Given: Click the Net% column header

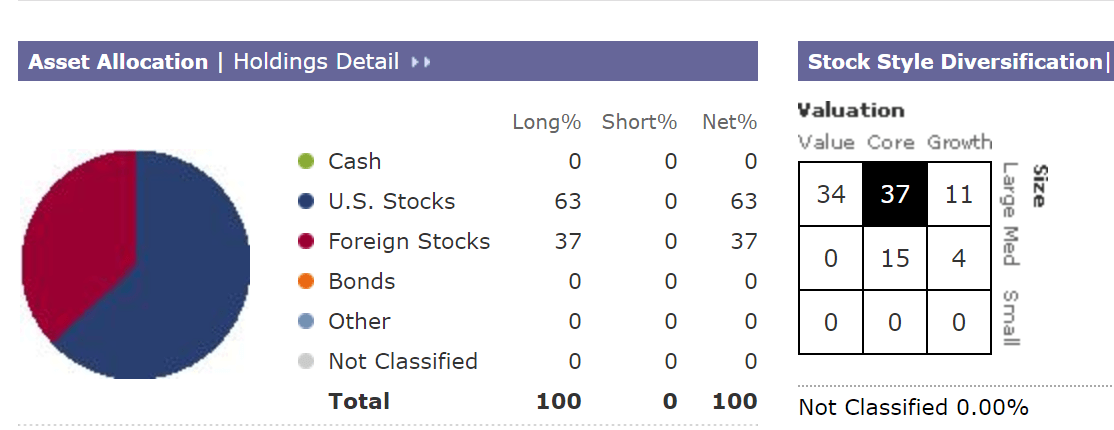Looking at the screenshot, I should pyautogui.click(x=730, y=122).
